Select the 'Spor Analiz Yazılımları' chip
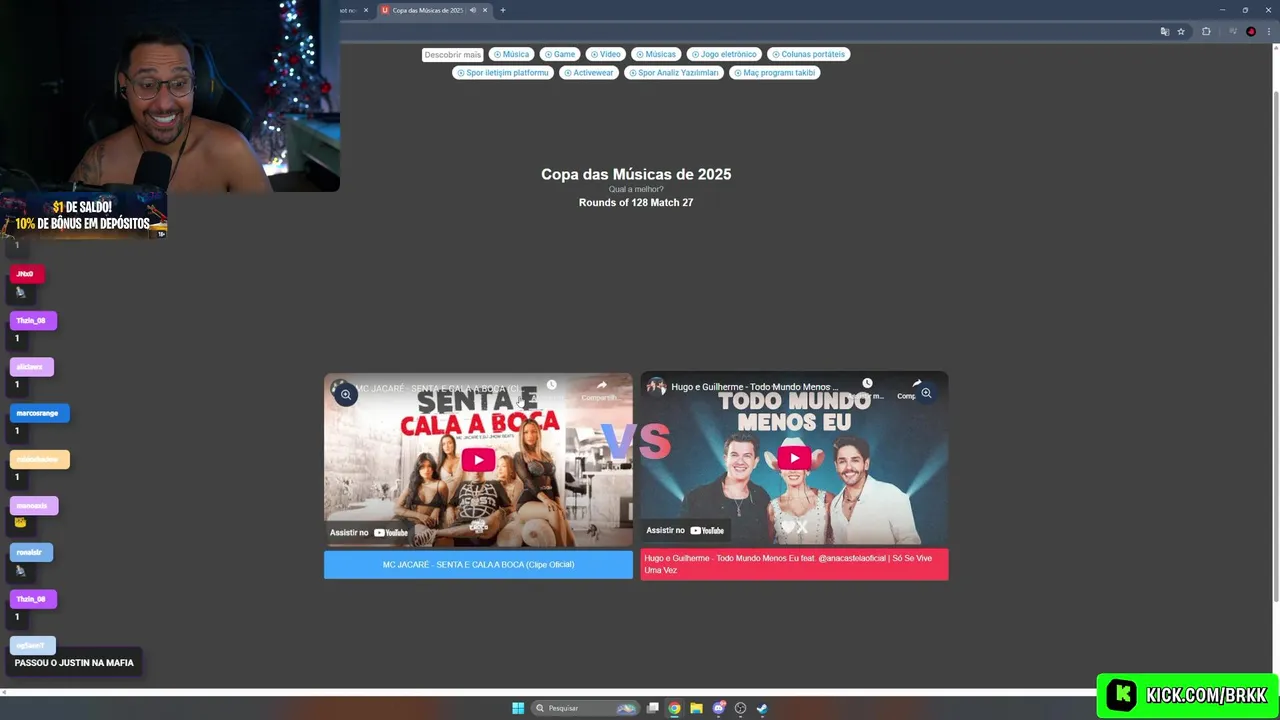The height and width of the screenshot is (720, 1280). click(674, 72)
